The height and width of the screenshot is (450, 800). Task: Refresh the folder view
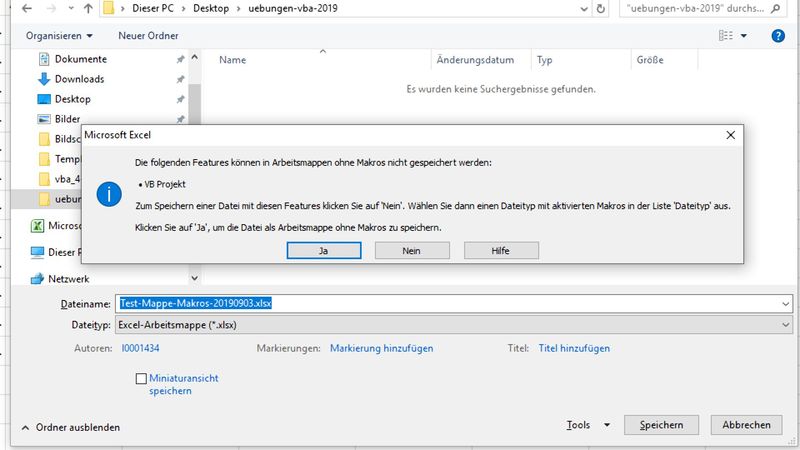click(601, 9)
